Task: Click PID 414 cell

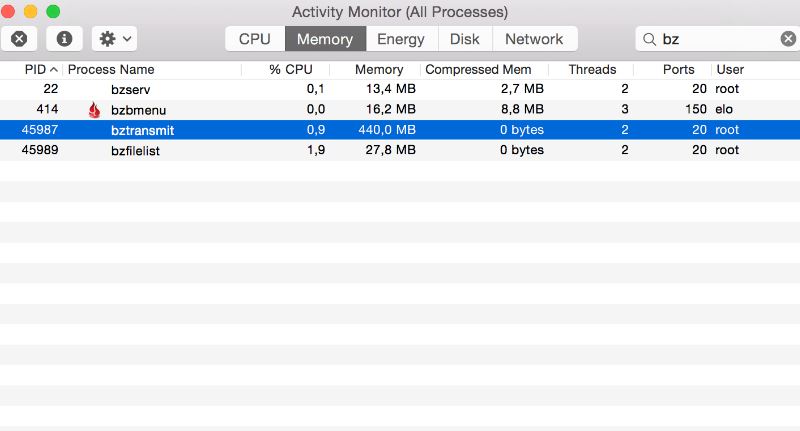Action: click(47, 109)
